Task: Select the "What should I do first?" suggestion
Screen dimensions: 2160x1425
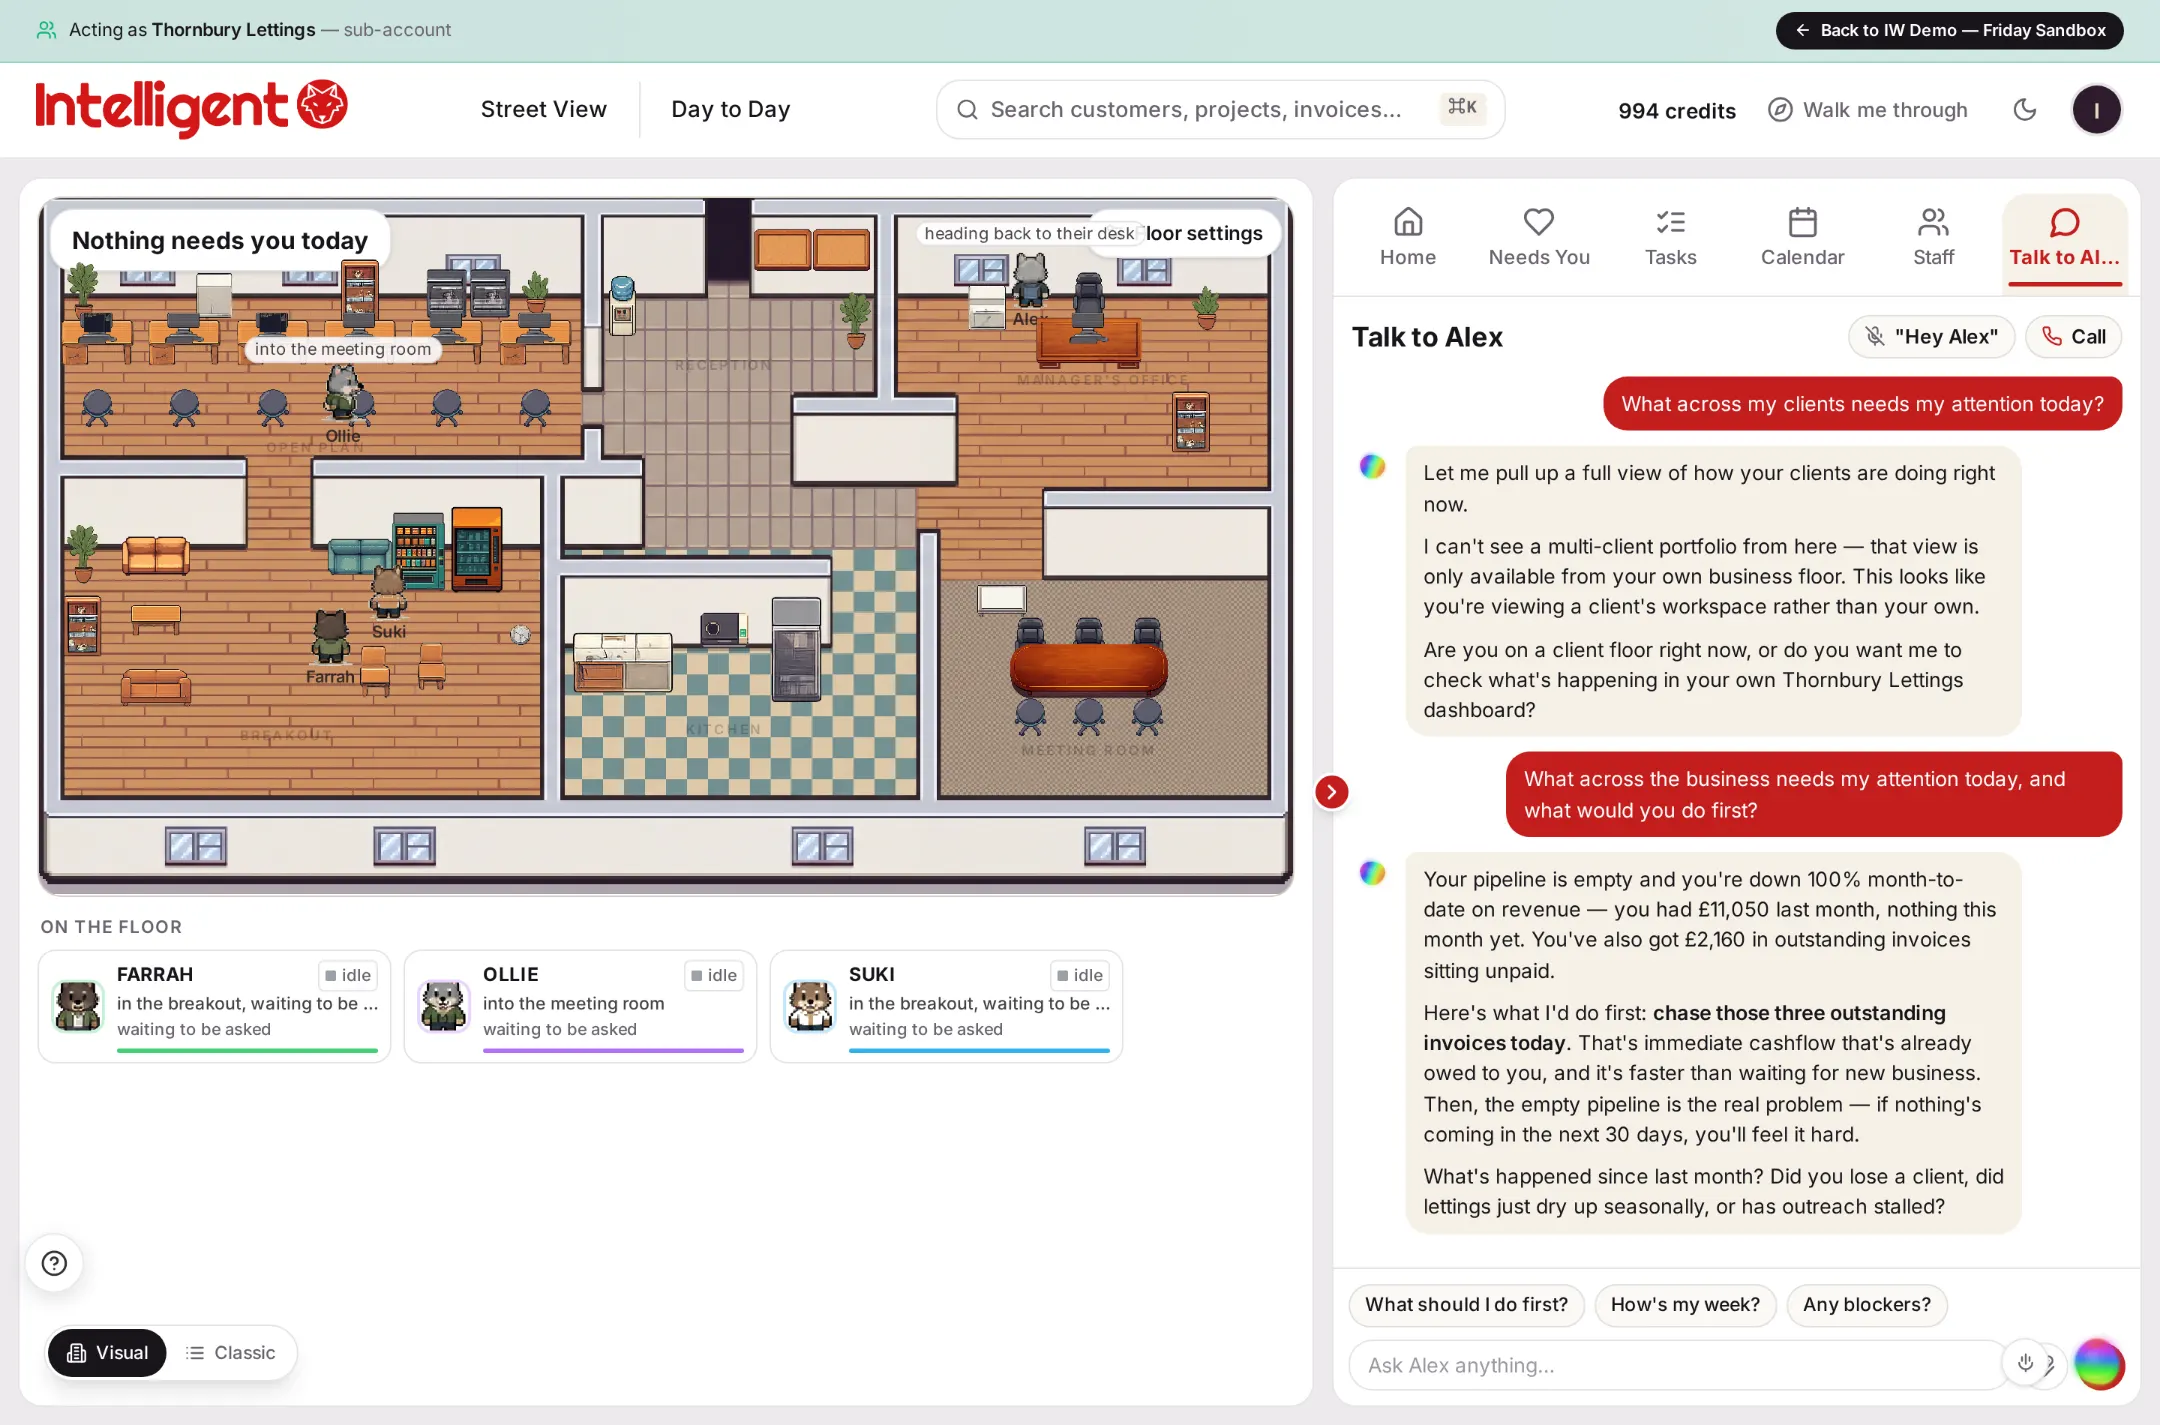Action: [x=1466, y=1305]
